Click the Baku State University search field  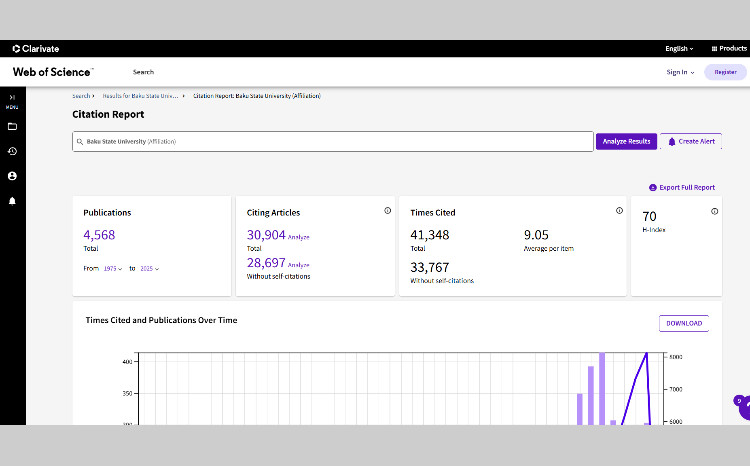click(x=332, y=141)
